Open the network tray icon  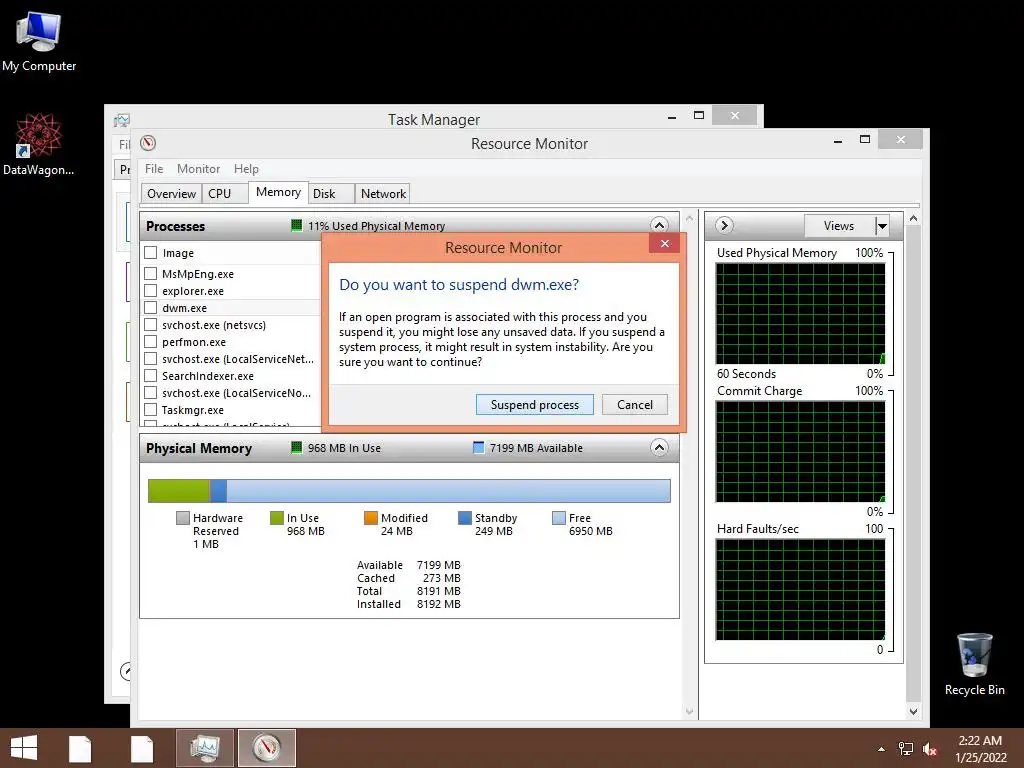click(906, 749)
